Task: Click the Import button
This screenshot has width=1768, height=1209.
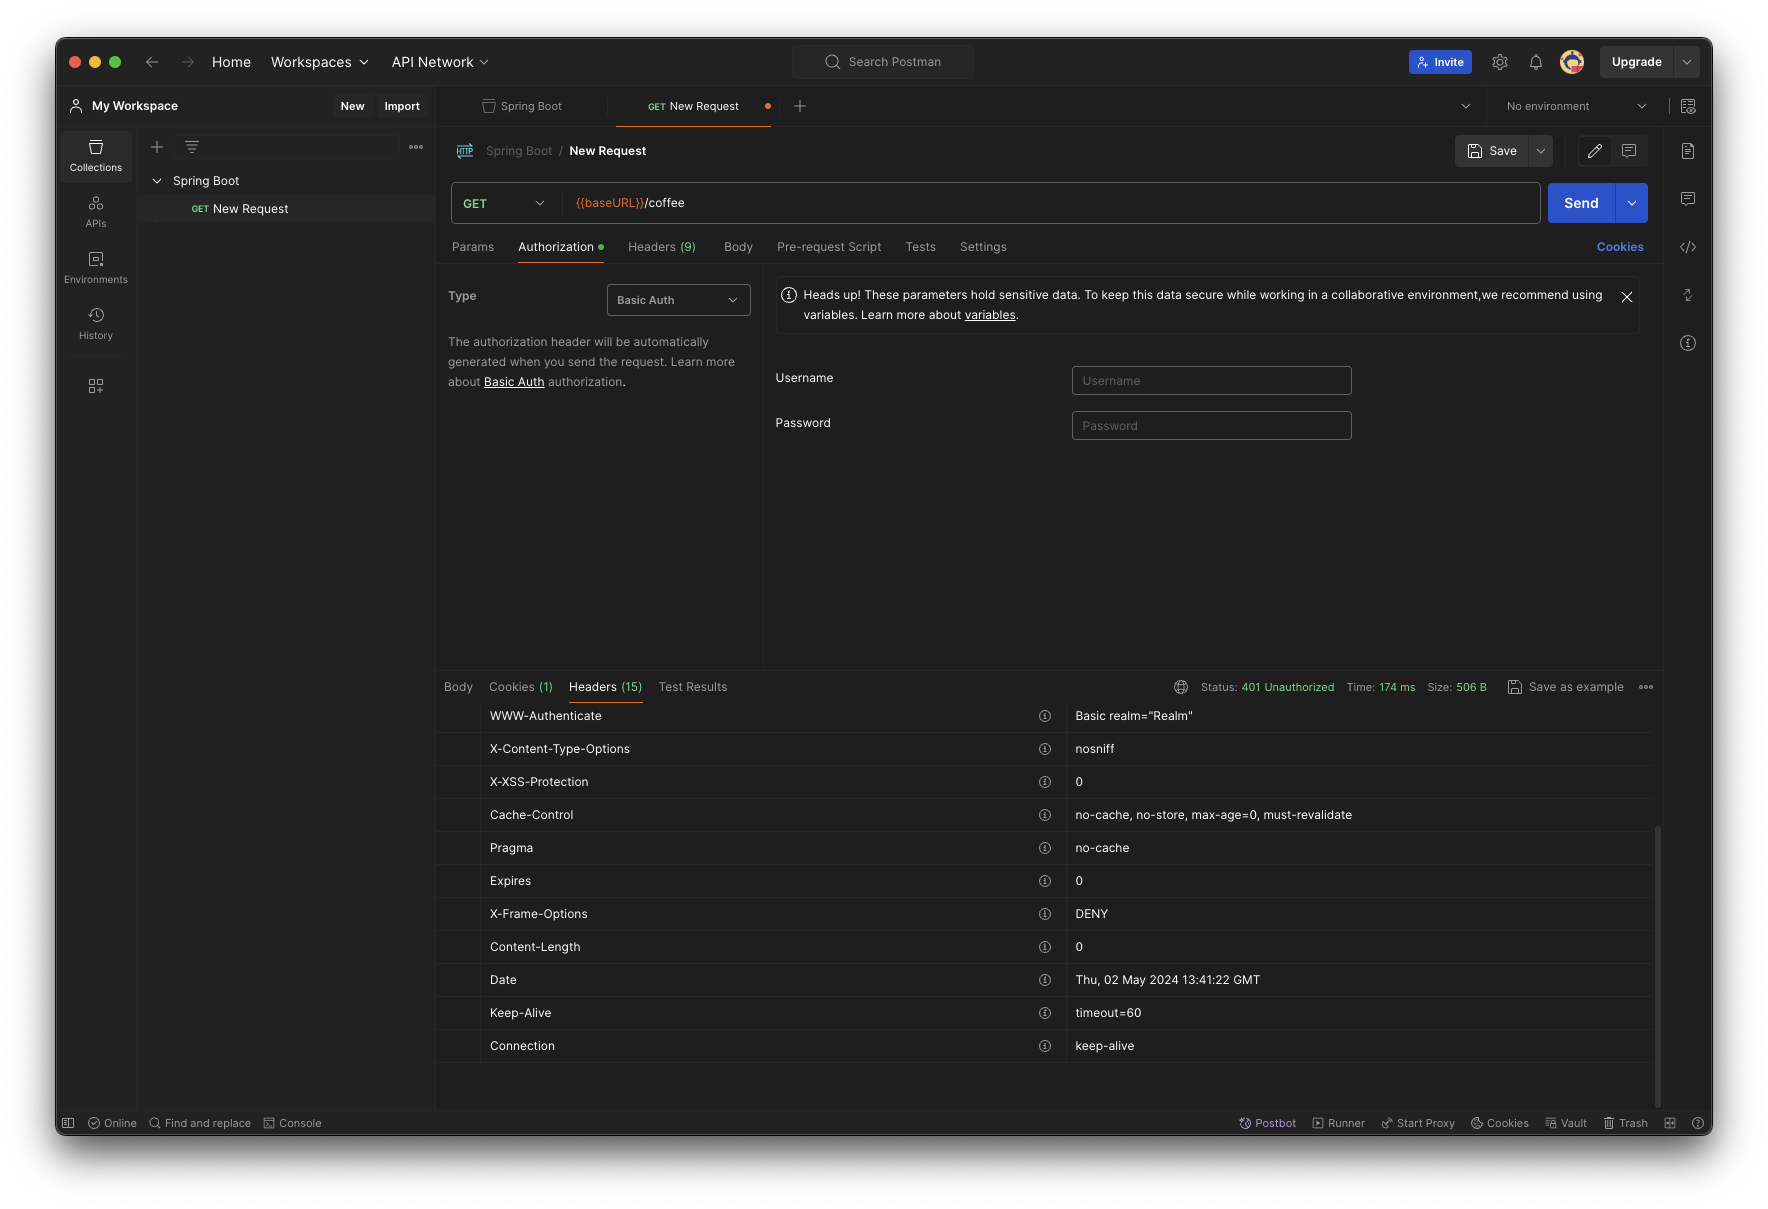Action: [402, 106]
